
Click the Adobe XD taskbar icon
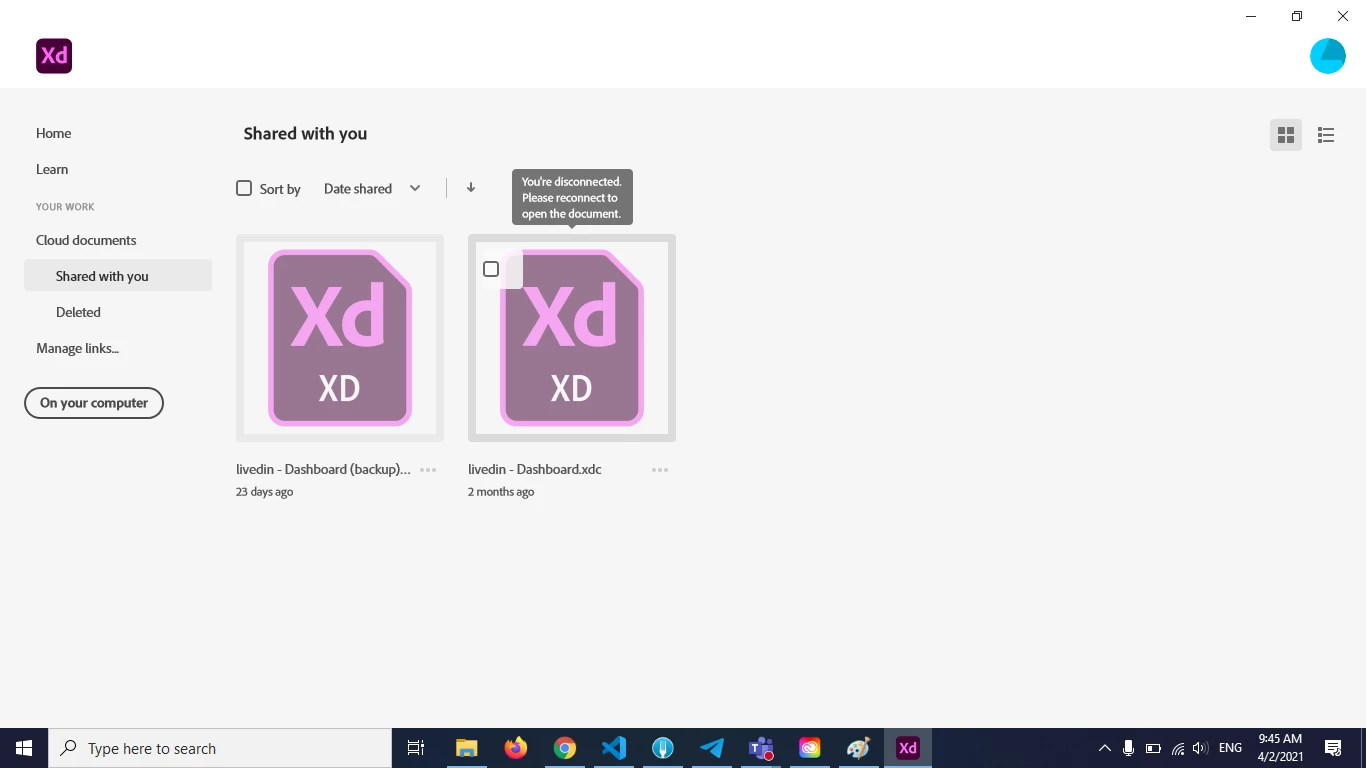pos(908,748)
